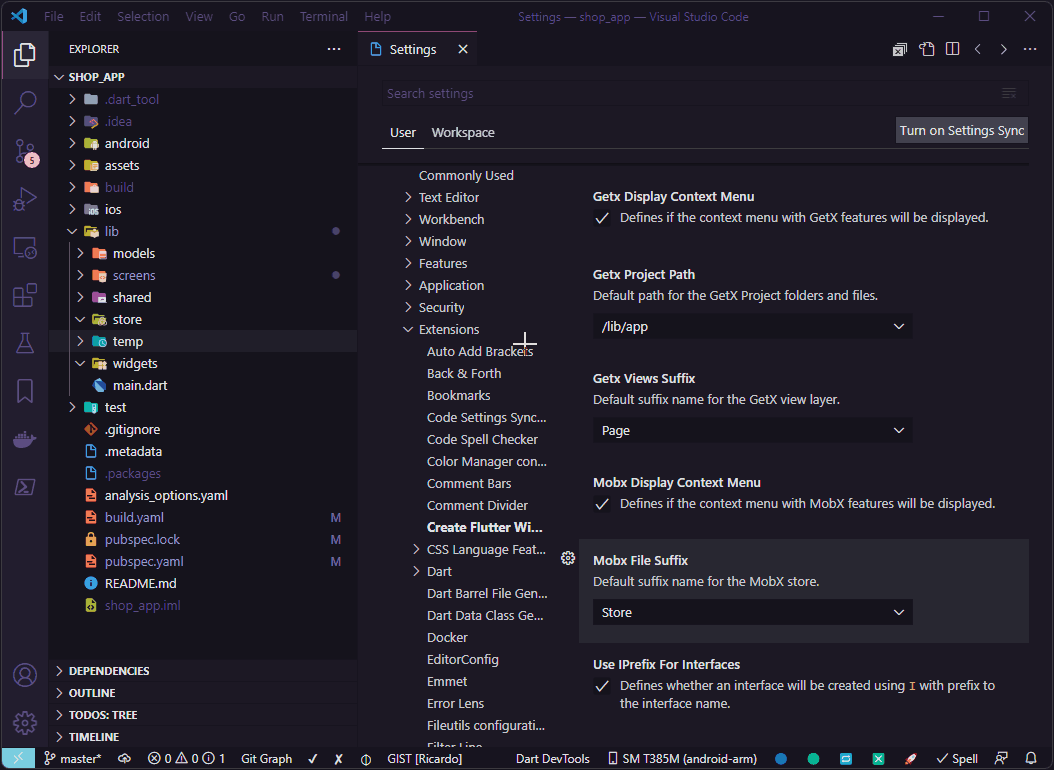Open the Run and Debug view
This screenshot has width=1054, height=770.
pyautogui.click(x=25, y=200)
